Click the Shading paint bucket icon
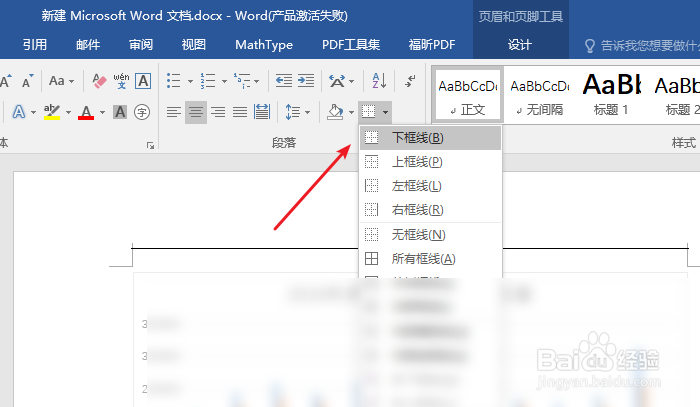700x407 pixels. pos(335,112)
